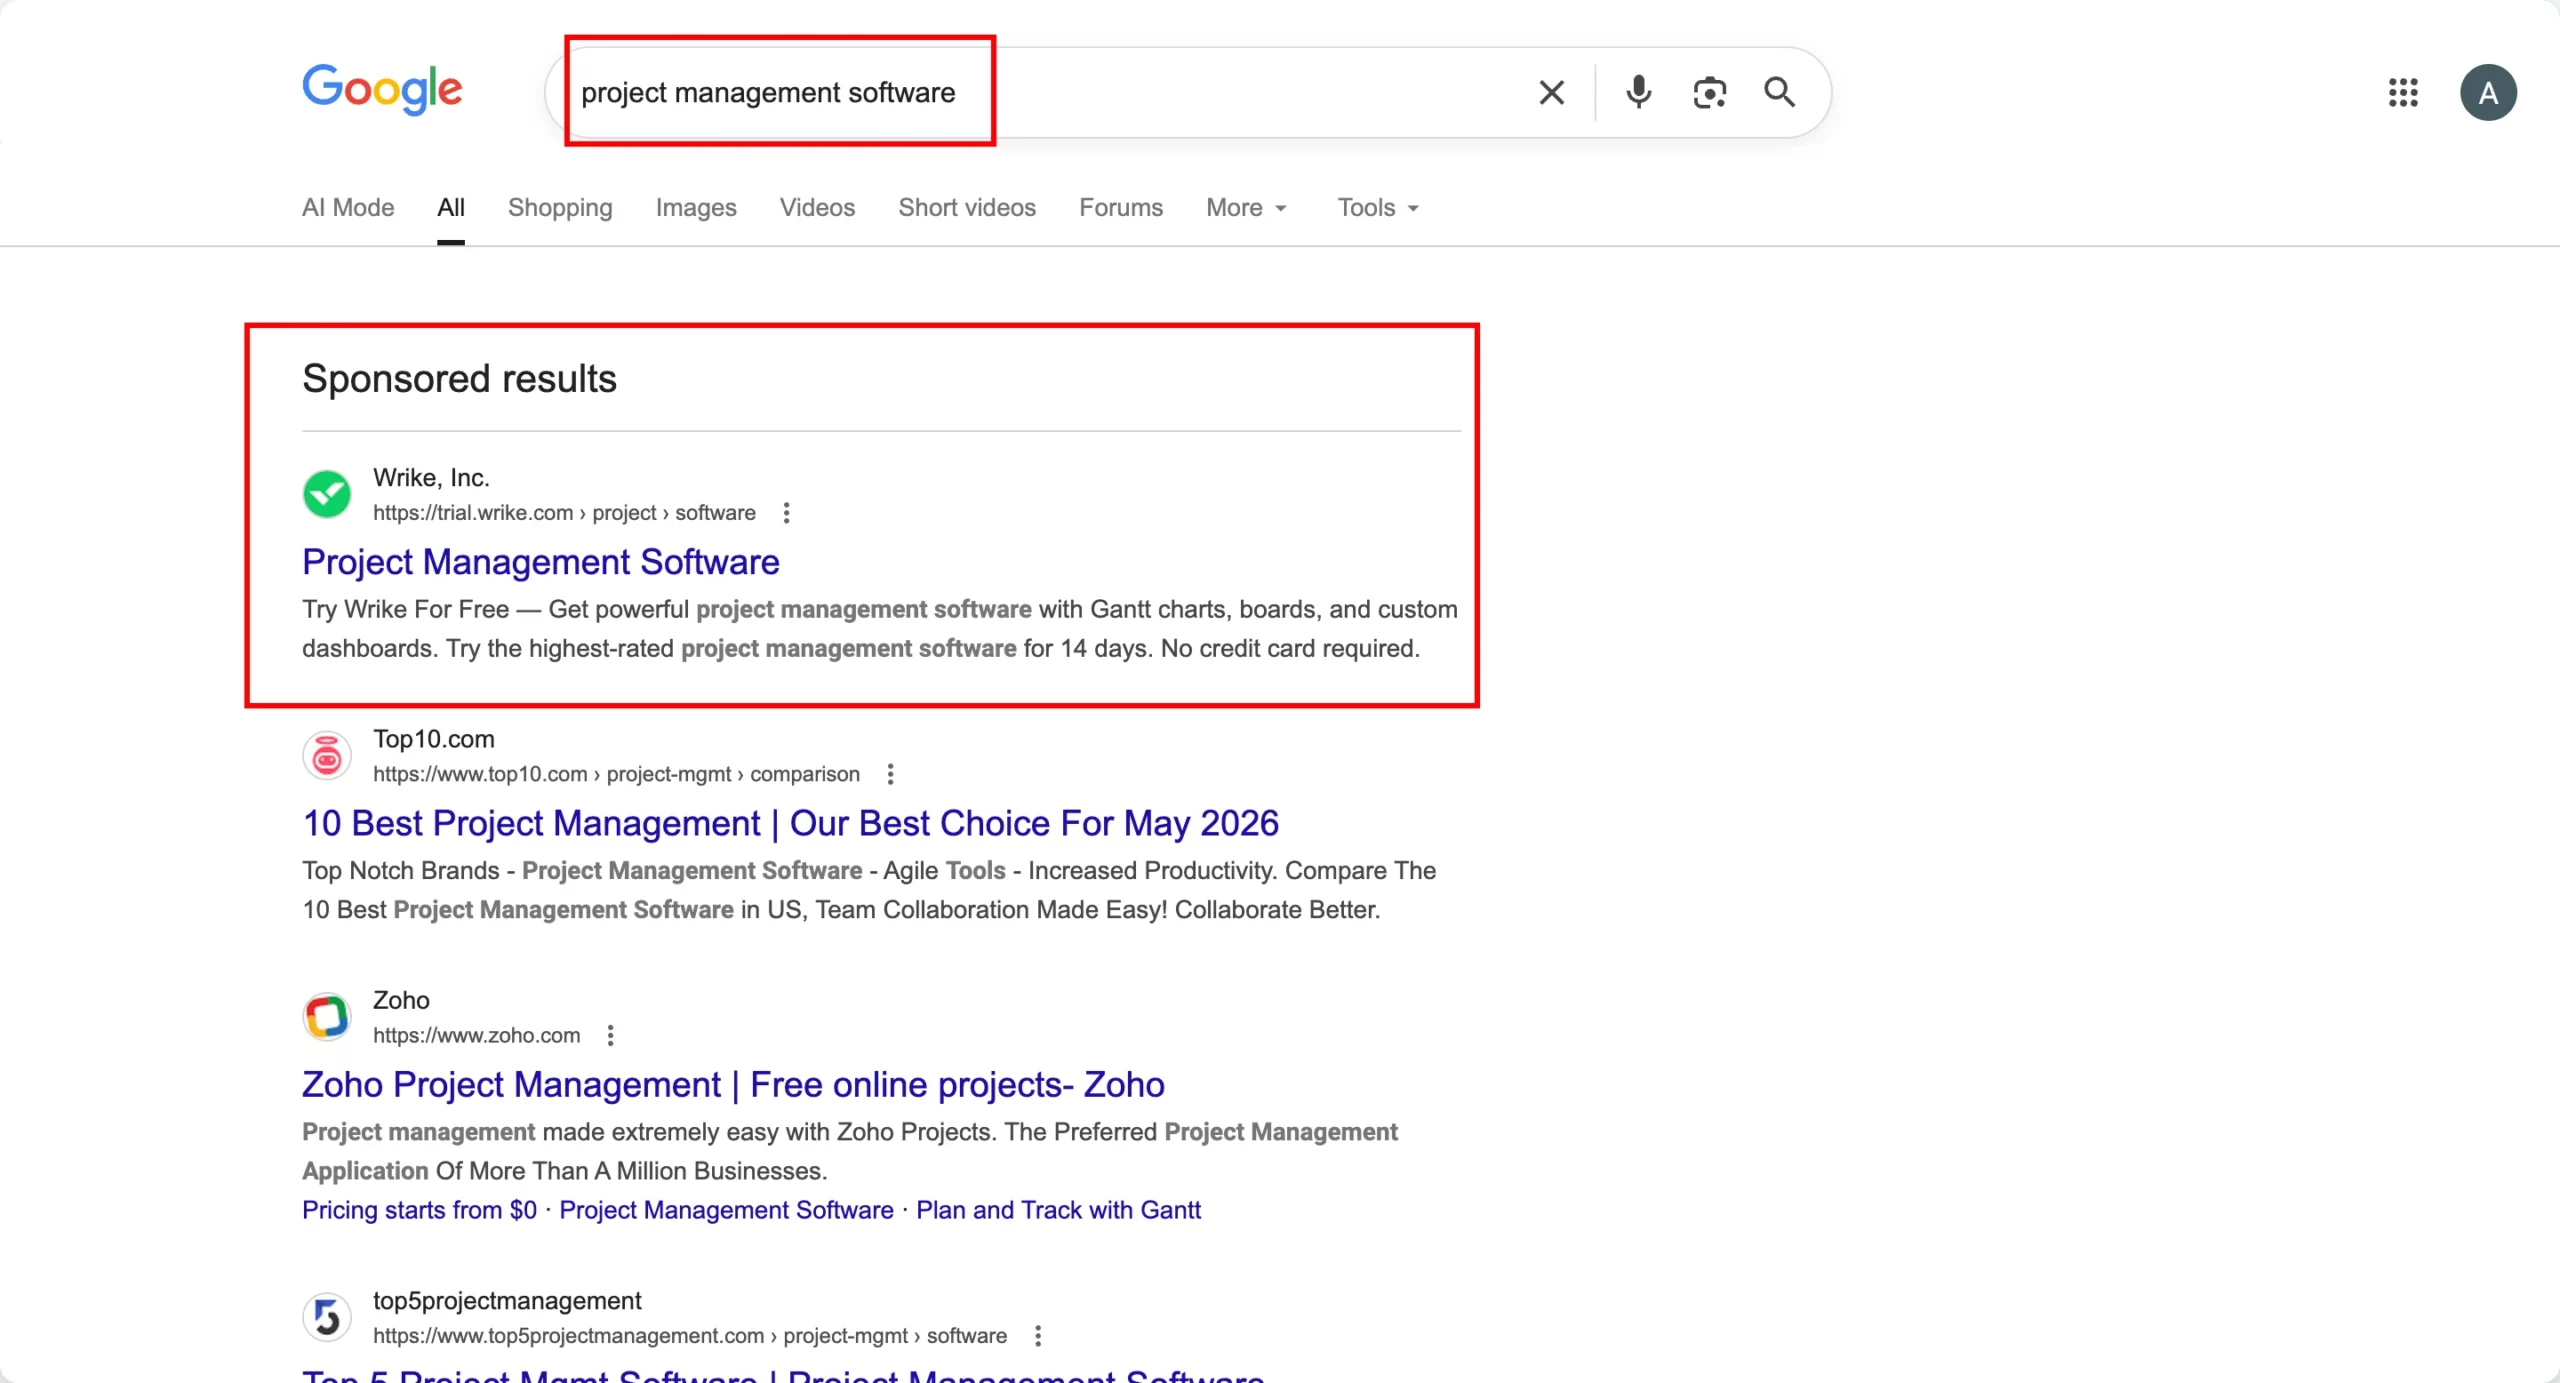Click the Zoho favicon
The height and width of the screenshot is (1383, 2560).
[327, 1017]
